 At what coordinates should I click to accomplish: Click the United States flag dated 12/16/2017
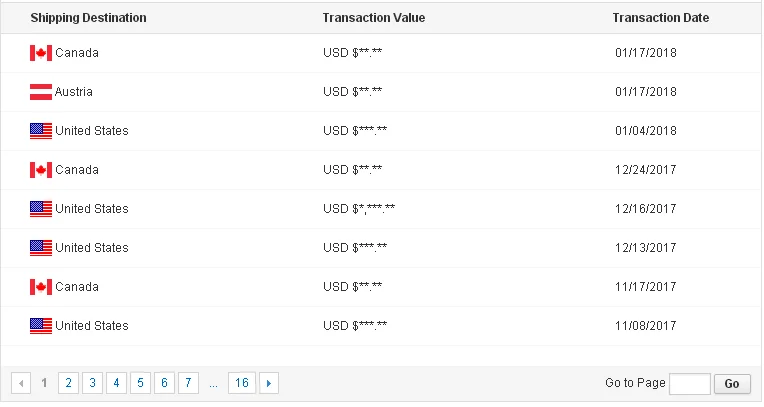[x=41, y=209]
